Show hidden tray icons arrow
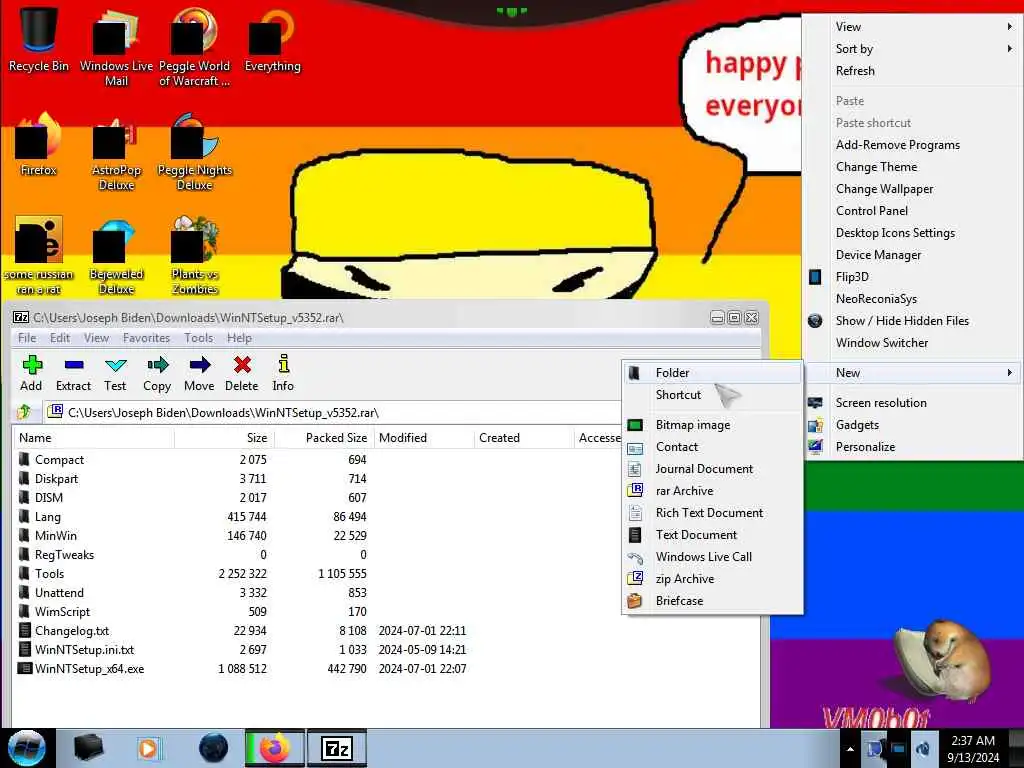The width and height of the screenshot is (1024, 768). pos(850,749)
